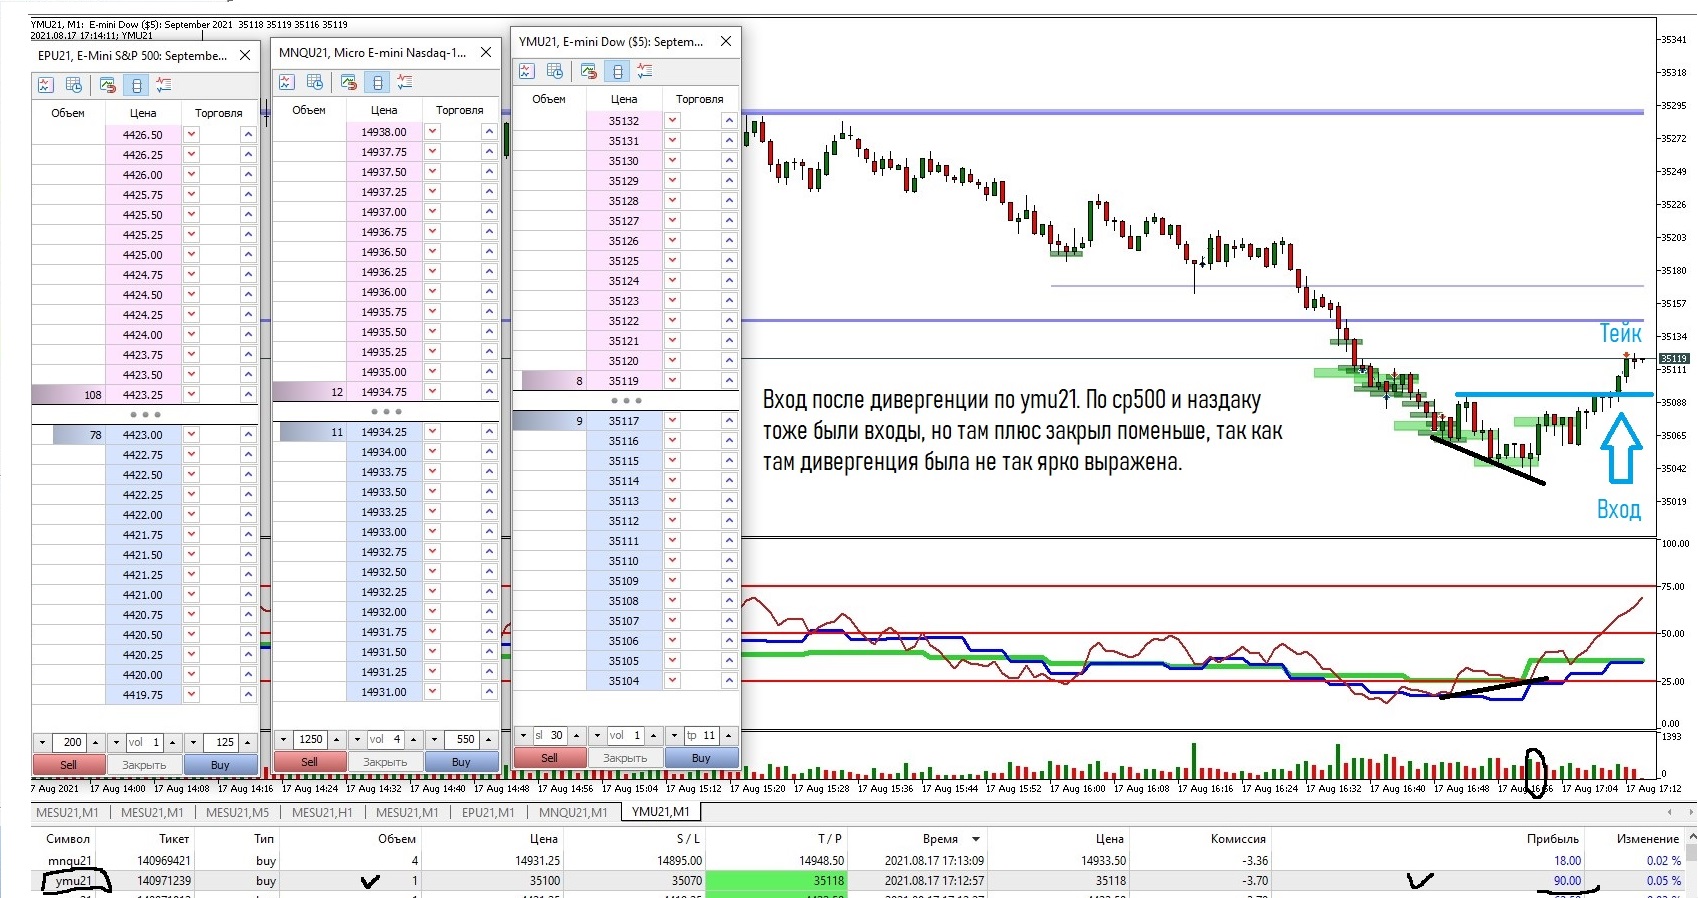Click the red sell arrow at 35132

tap(672, 121)
